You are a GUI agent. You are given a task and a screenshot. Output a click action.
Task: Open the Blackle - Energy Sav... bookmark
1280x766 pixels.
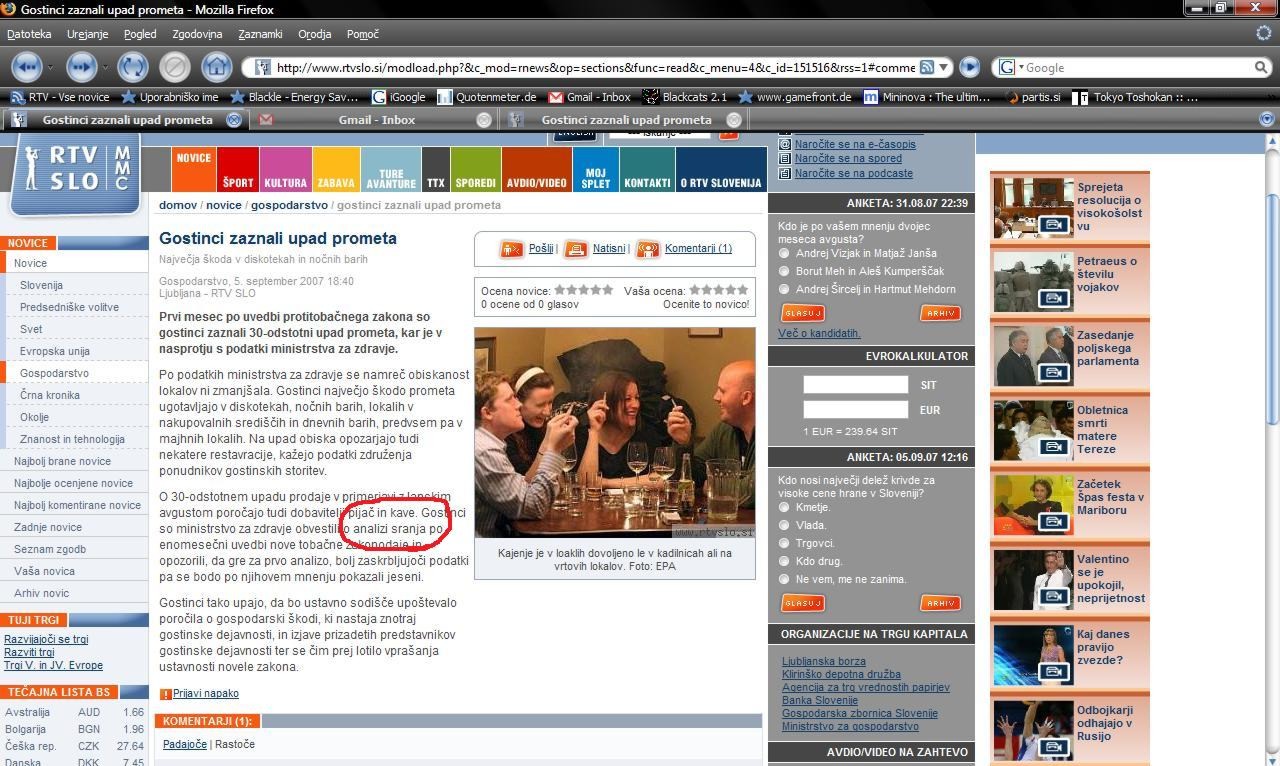click(x=294, y=97)
